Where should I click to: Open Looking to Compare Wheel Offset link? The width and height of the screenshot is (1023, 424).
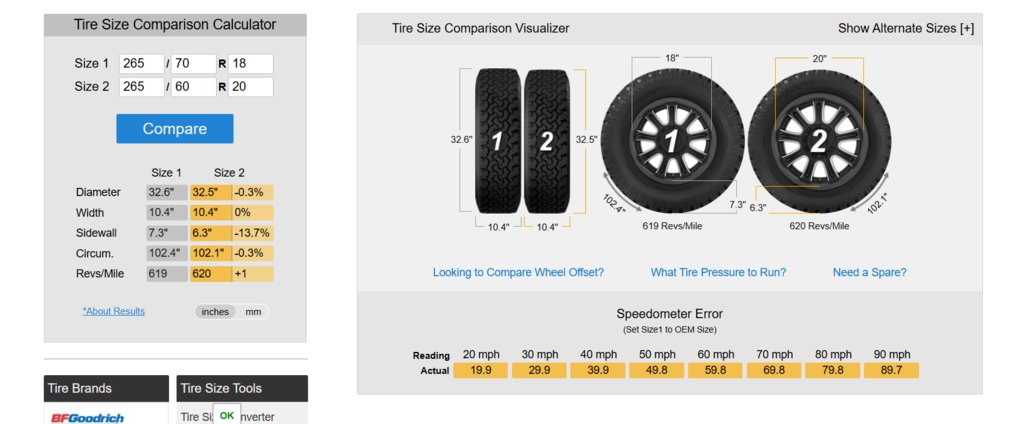[518, 273]
